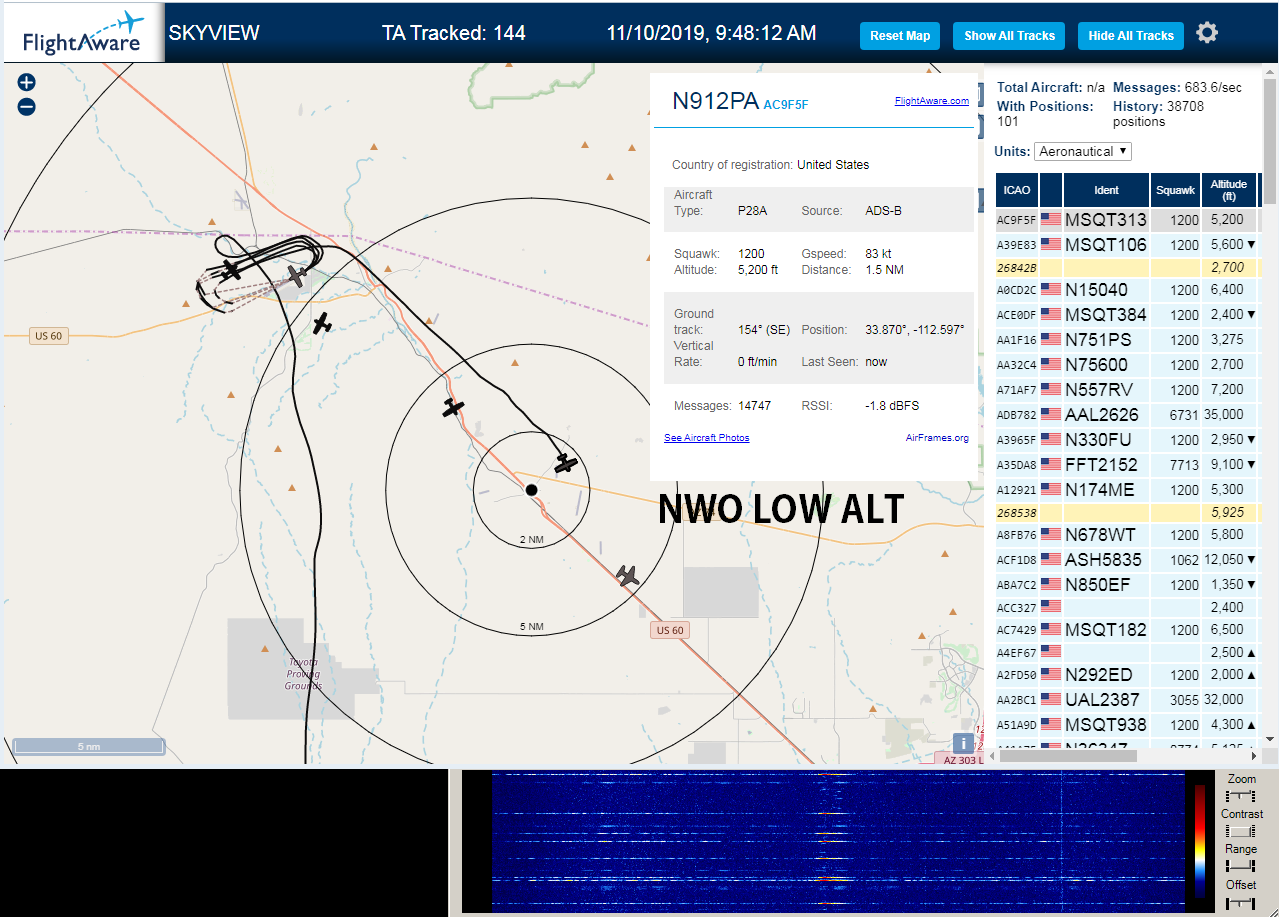Click altitude 35,000 in the AAL2626 row
Image resolution: width=1279 pixels, height=917 pixels.
(1225, 414)
